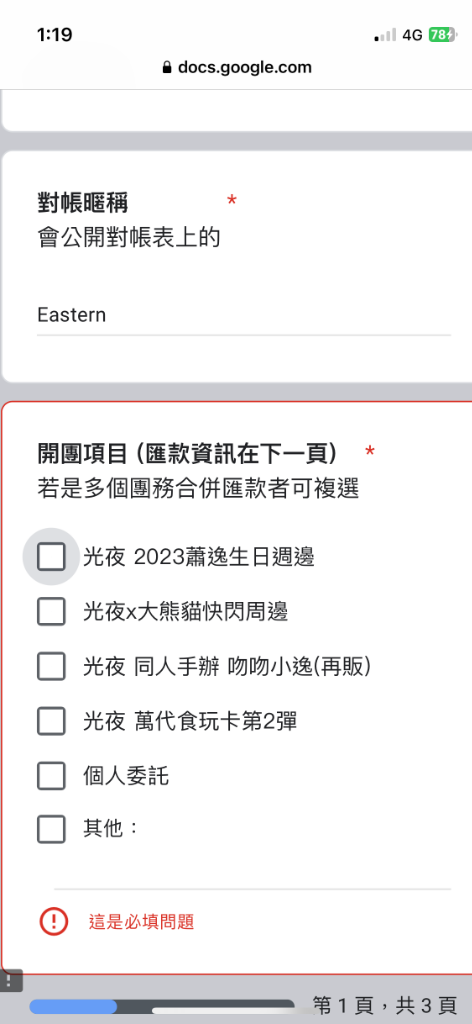Viewport: 472px width, 1024px height.
Task: Open the report problem exclamation icon at bottom-left
Action: (x=9, y=980)
